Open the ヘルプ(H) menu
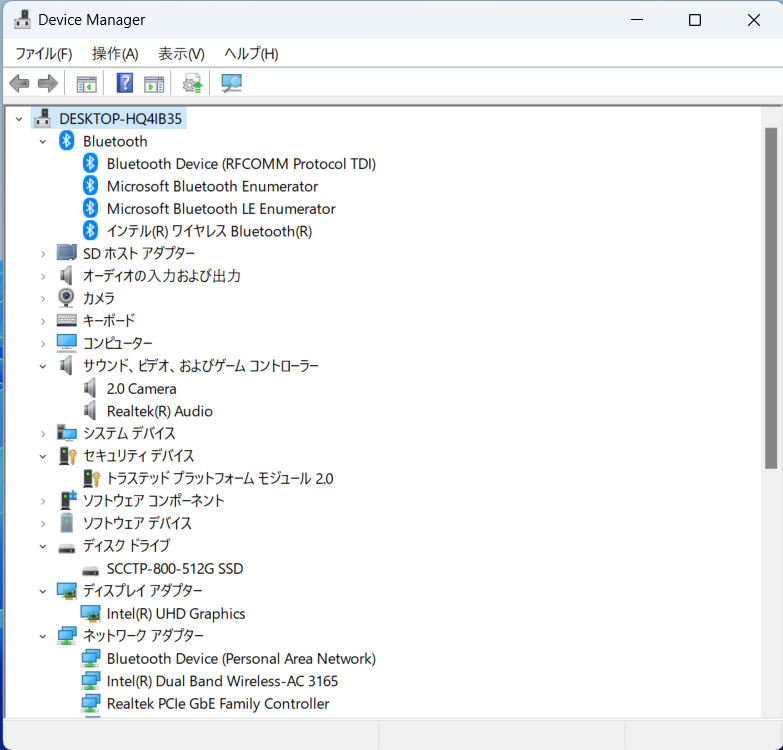 coord(251,53)
